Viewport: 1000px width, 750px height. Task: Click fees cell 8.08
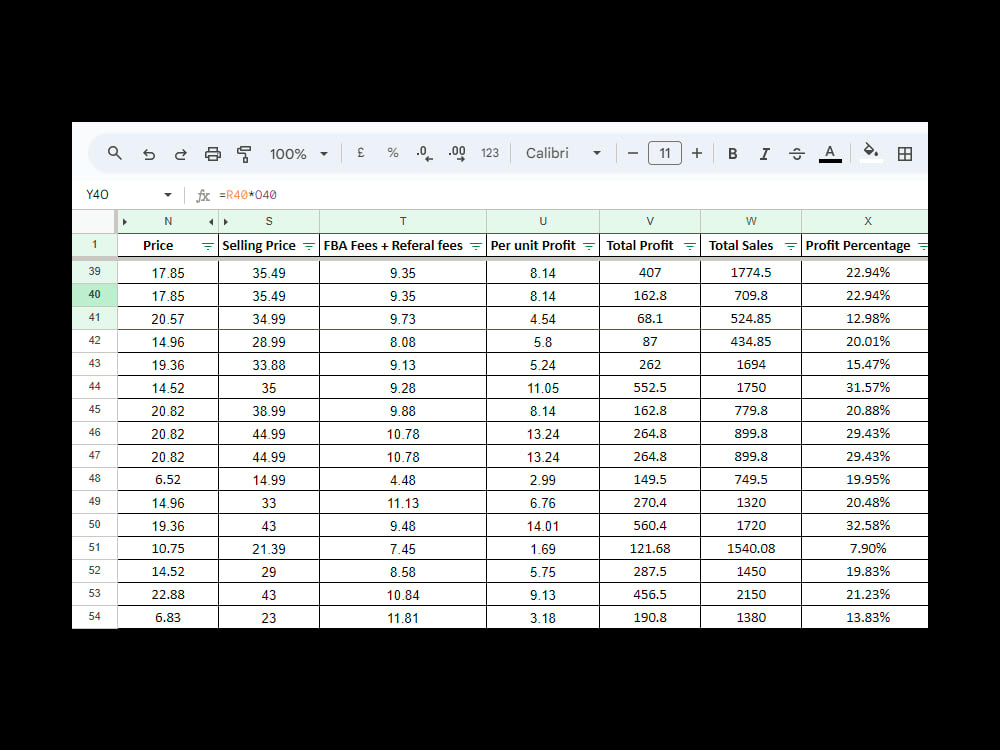(x=402, y=342)
